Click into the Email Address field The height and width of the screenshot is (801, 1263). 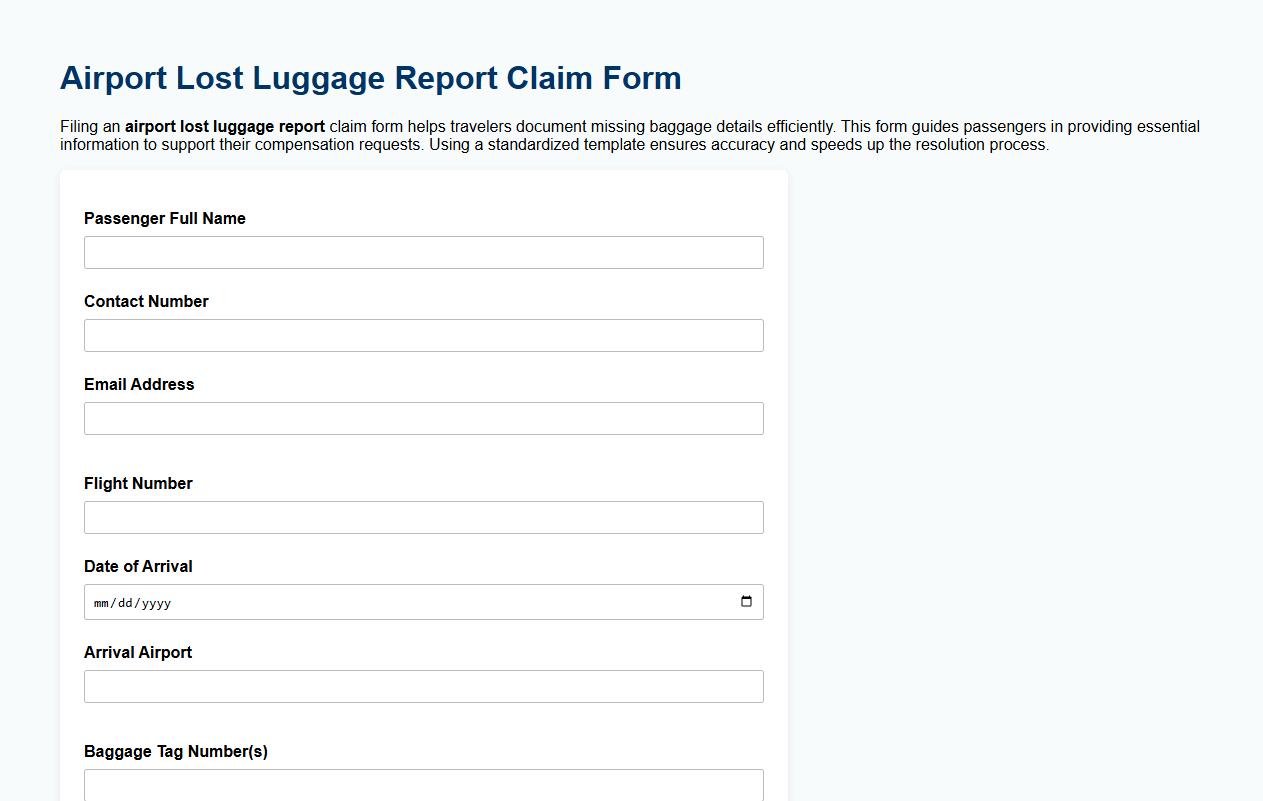(x=423, y=418)
